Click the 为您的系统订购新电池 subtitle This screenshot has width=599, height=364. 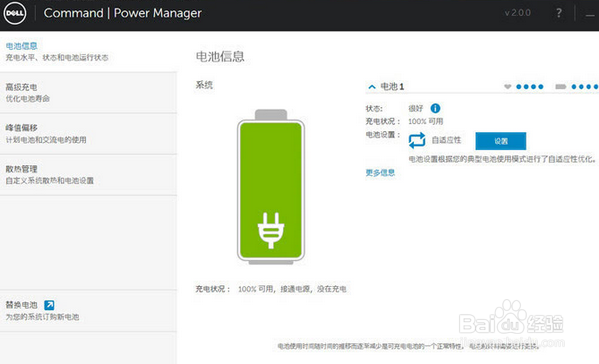tap(42, 317)
